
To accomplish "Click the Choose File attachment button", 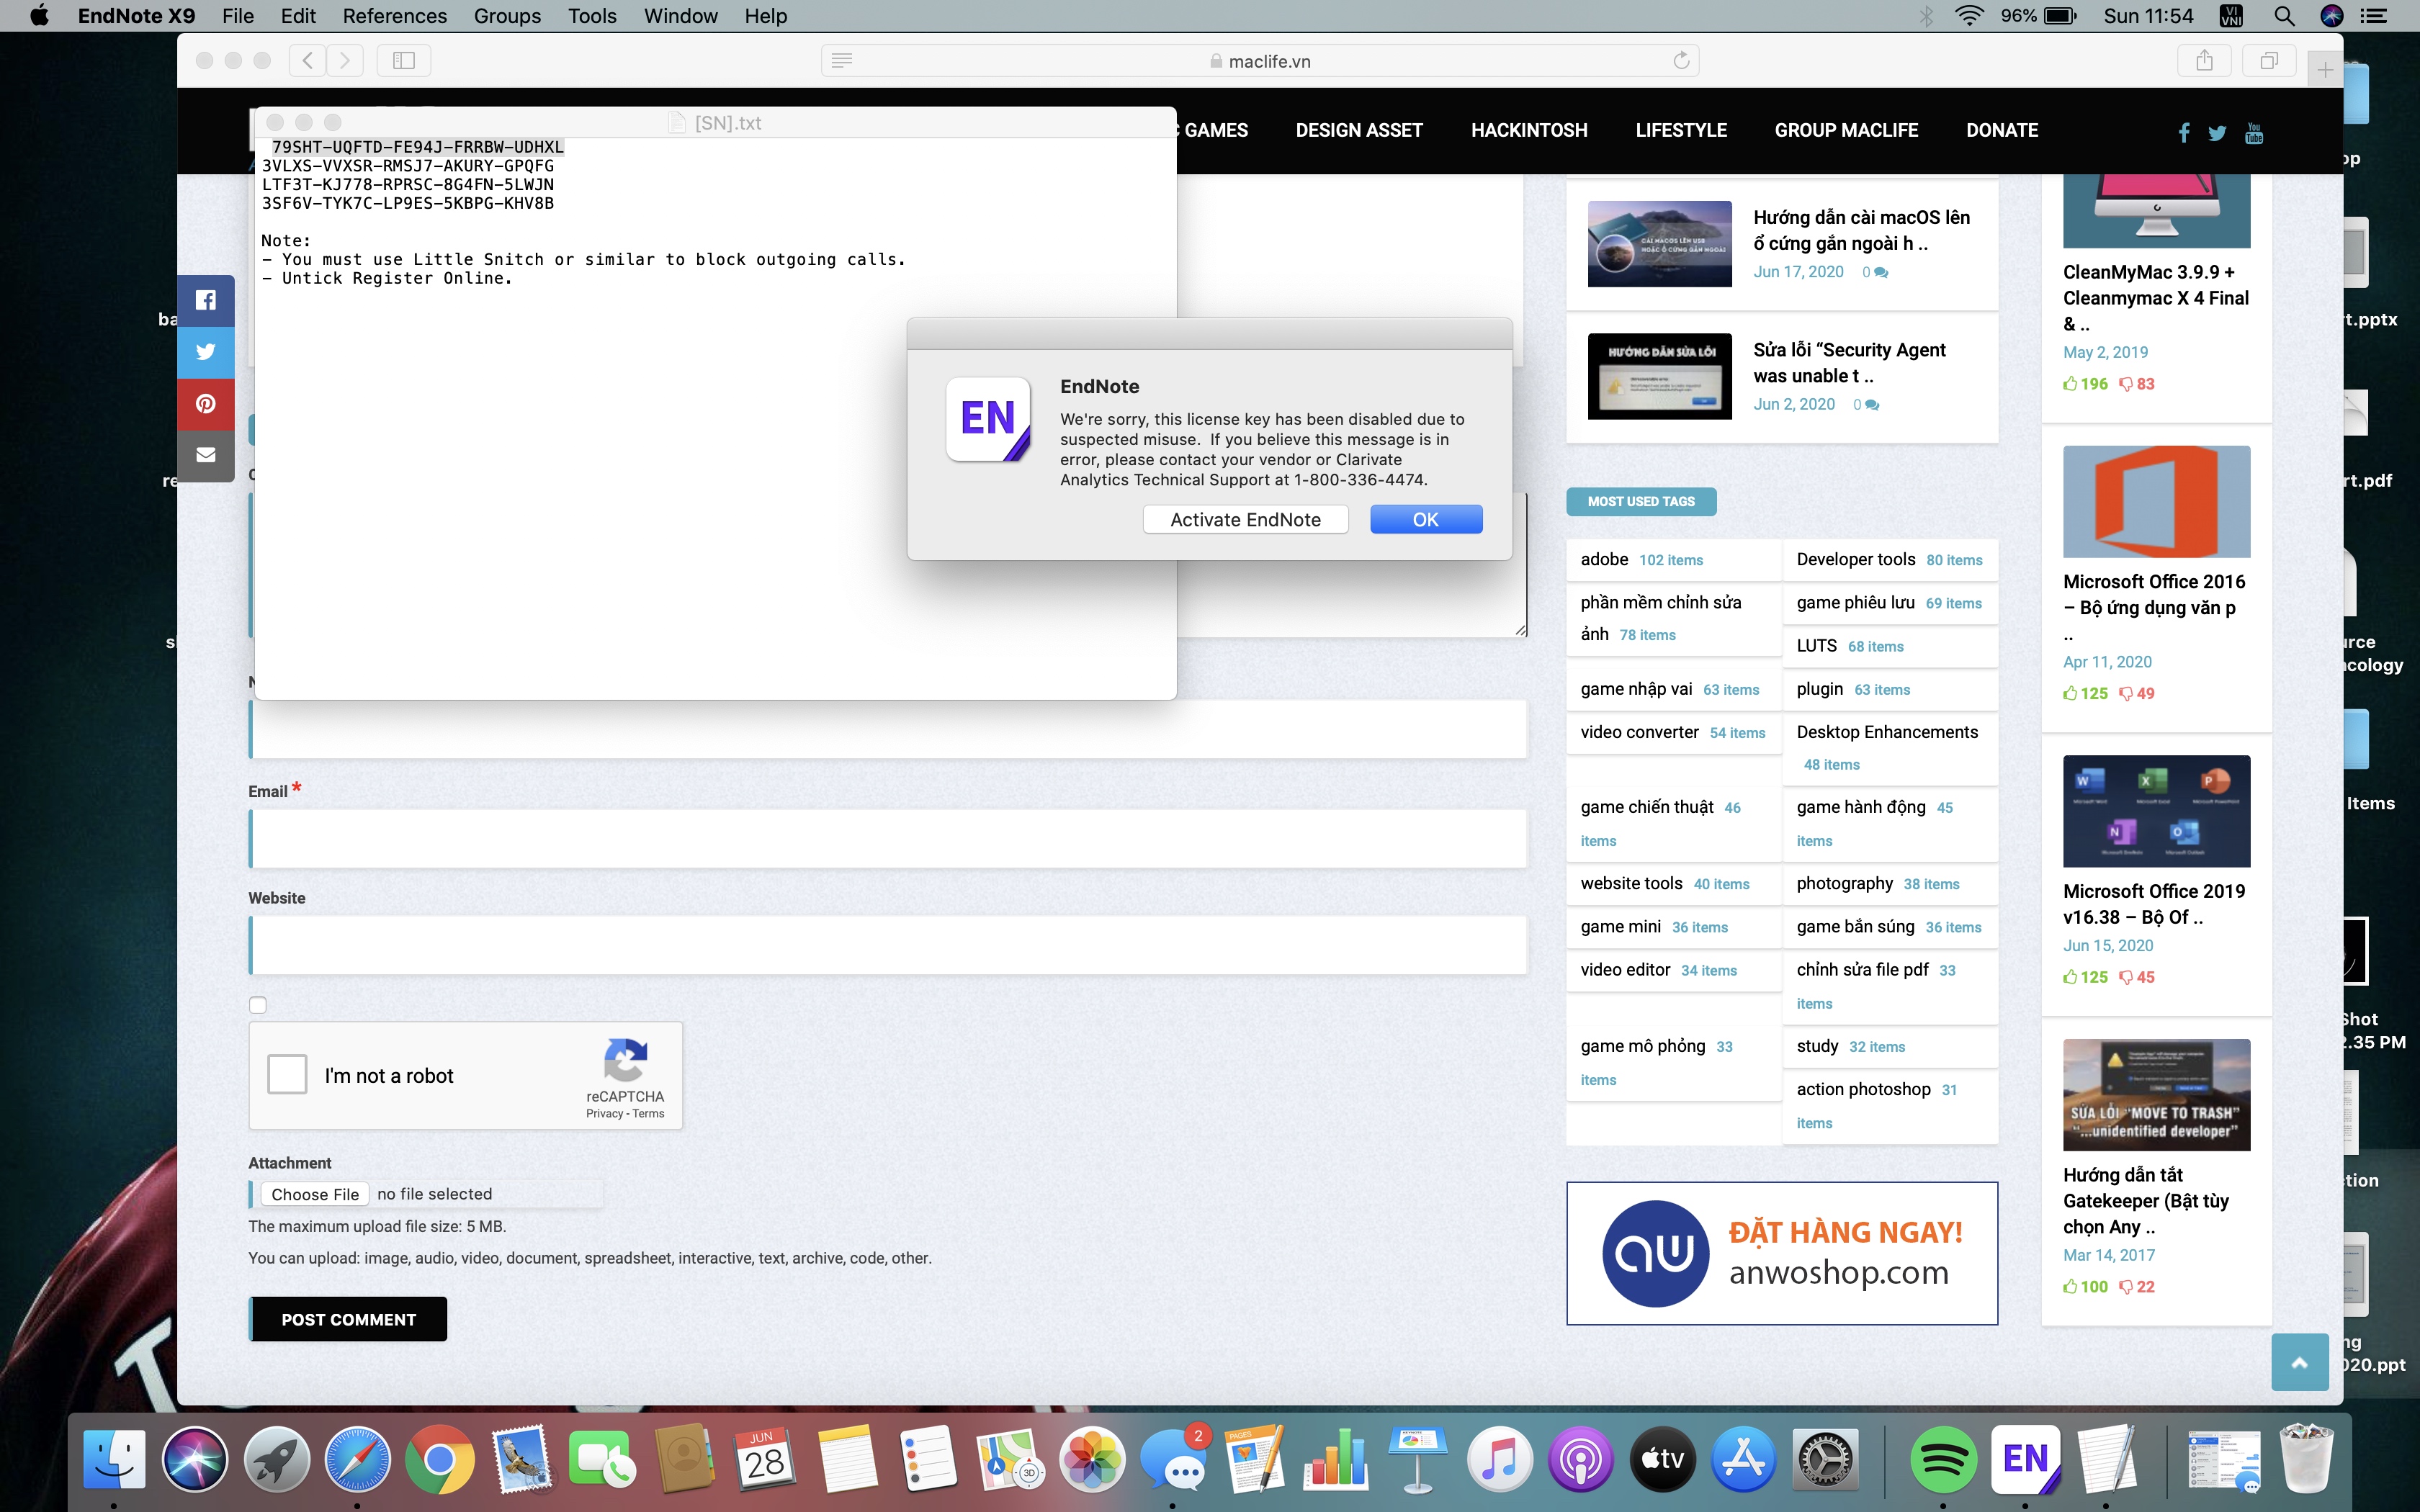I will click(315, 1194).
